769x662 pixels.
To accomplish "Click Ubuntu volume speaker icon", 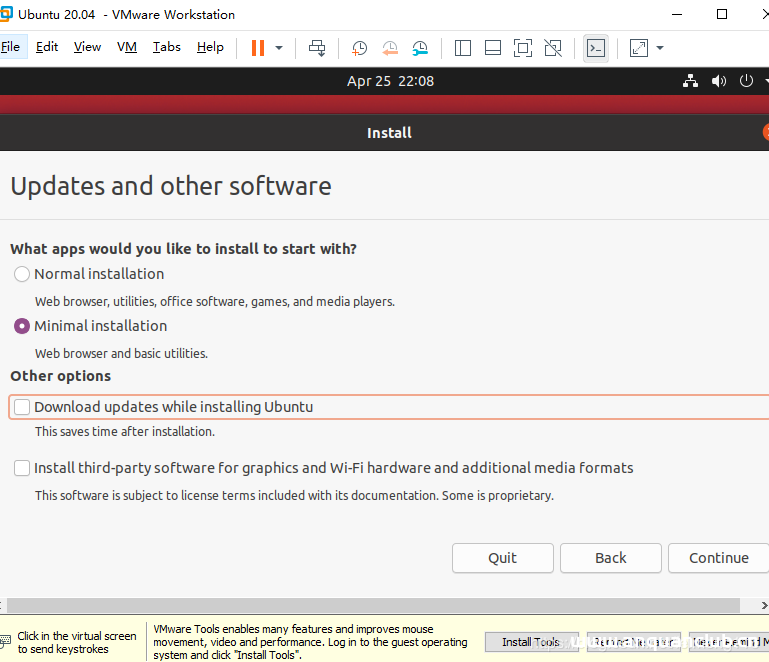I will 718,81.
